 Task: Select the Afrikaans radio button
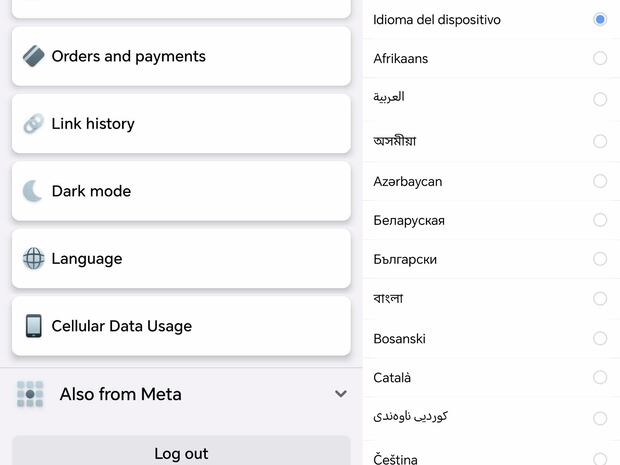[x=600, y=58]
